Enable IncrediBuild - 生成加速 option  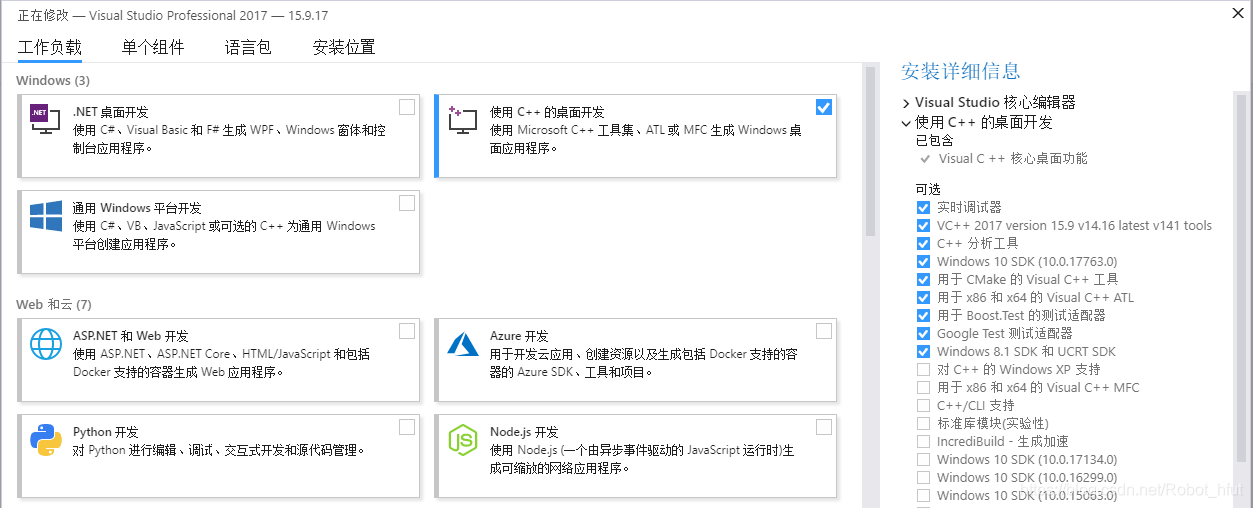coord(923,441)
